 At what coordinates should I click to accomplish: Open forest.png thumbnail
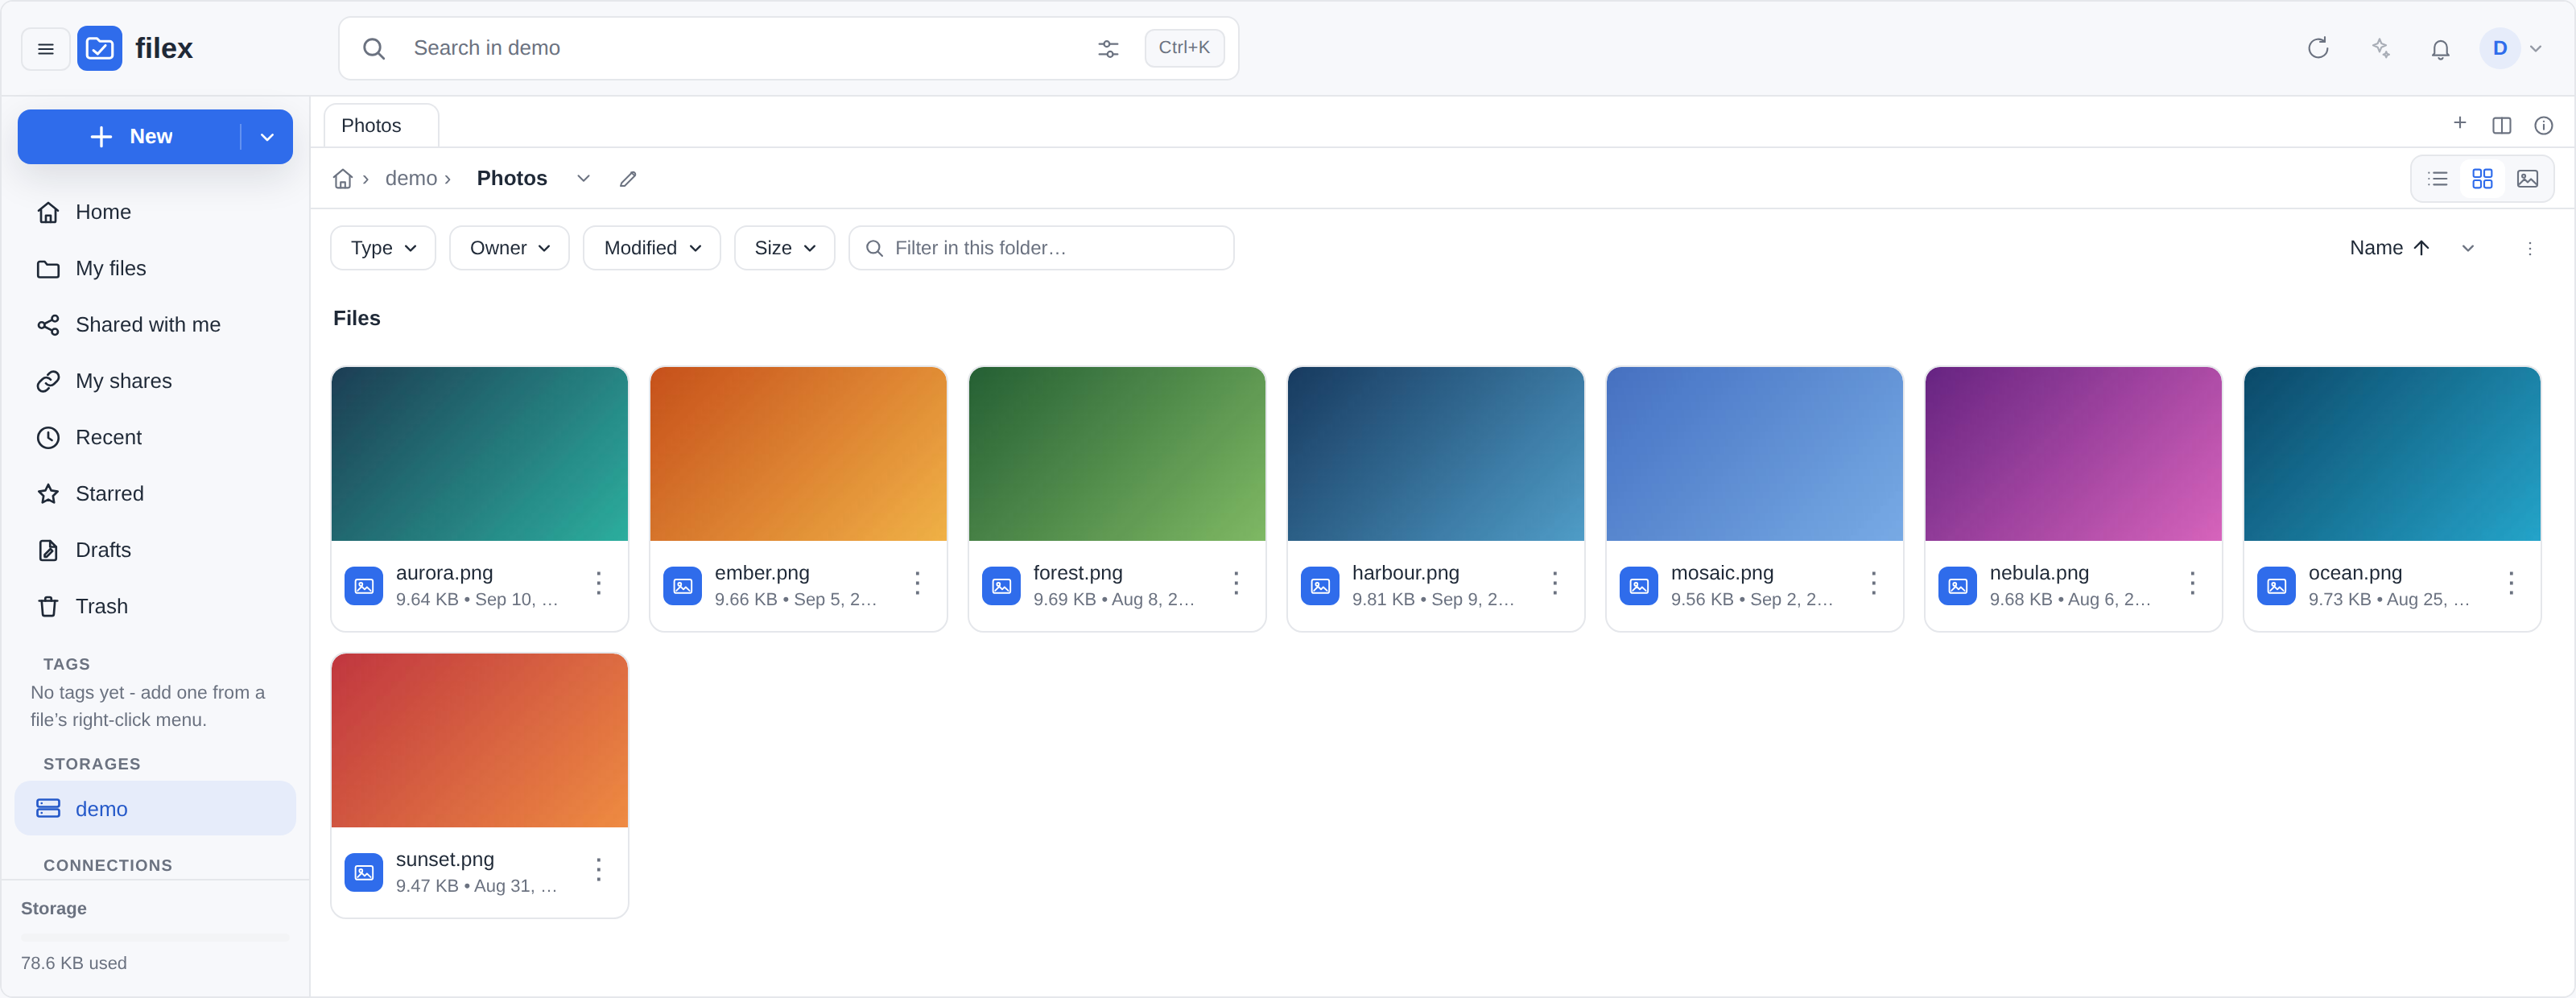tap(1116, 454)
